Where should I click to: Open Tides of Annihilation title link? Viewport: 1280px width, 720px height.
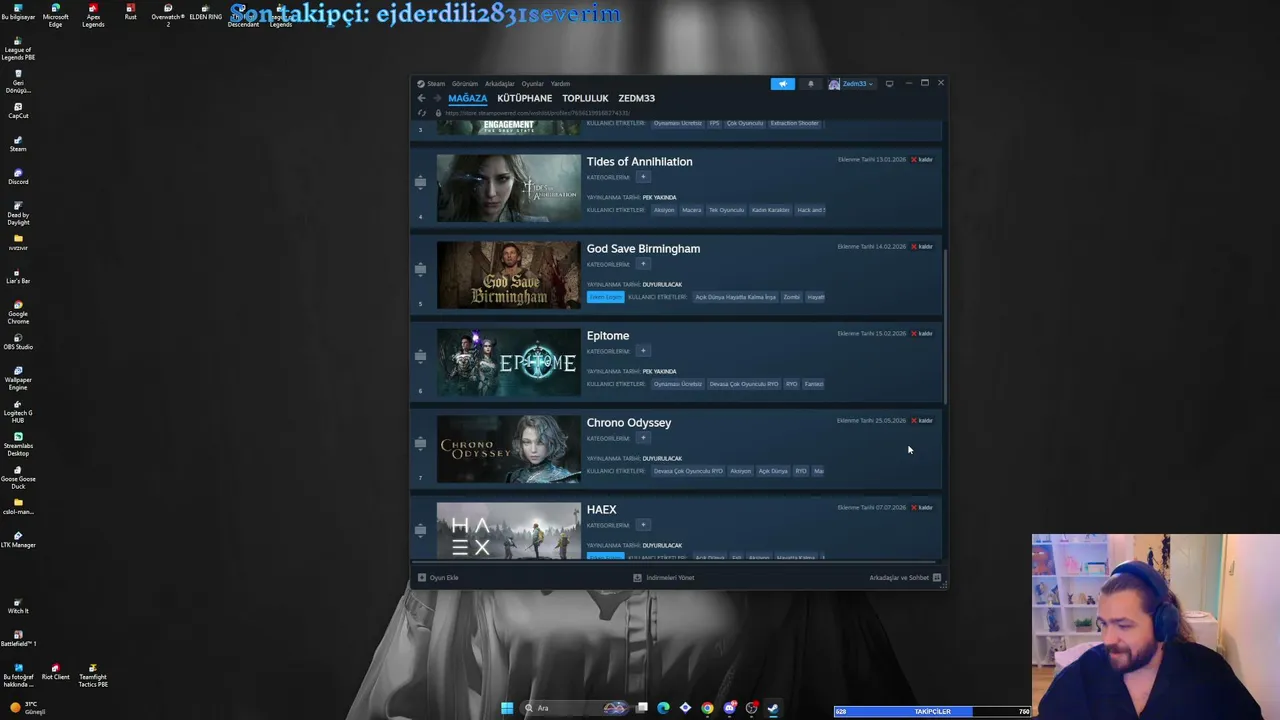pos(639,162)
